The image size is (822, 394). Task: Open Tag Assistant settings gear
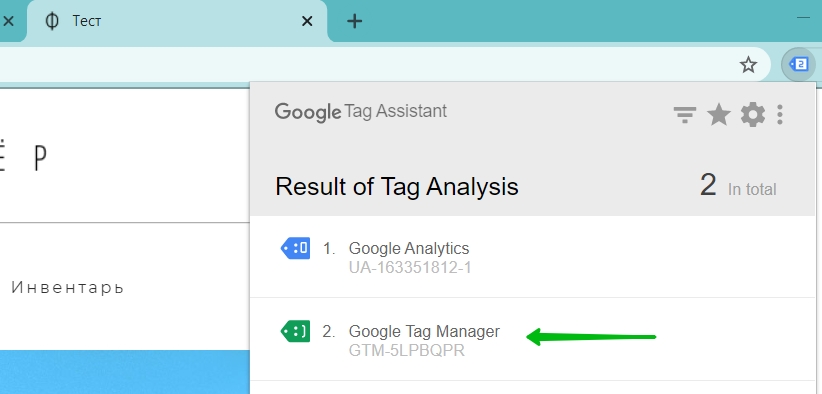click(x=753, y=114)
